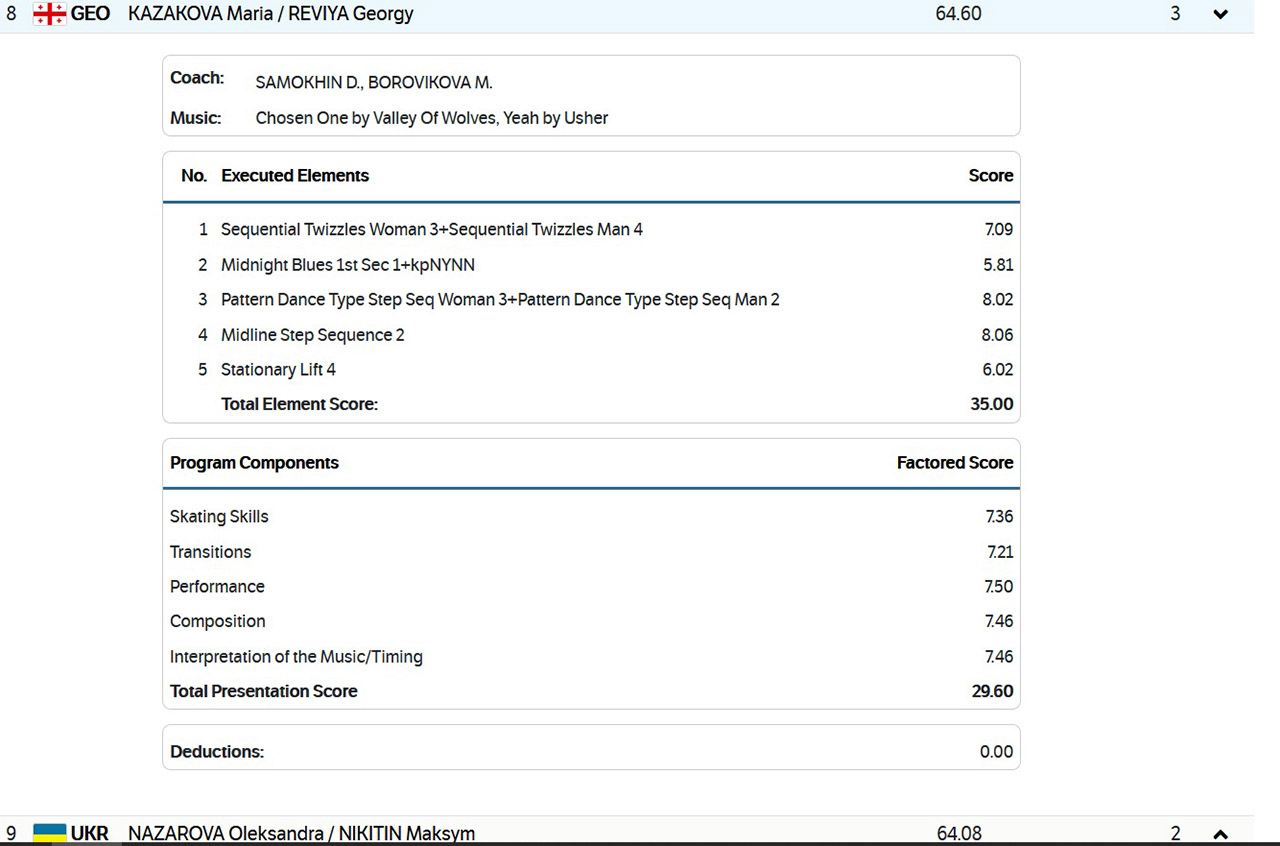The image size is (1280, 846).
Task: Click the 64.08 score for Ukraine
Action: [959, 833]
